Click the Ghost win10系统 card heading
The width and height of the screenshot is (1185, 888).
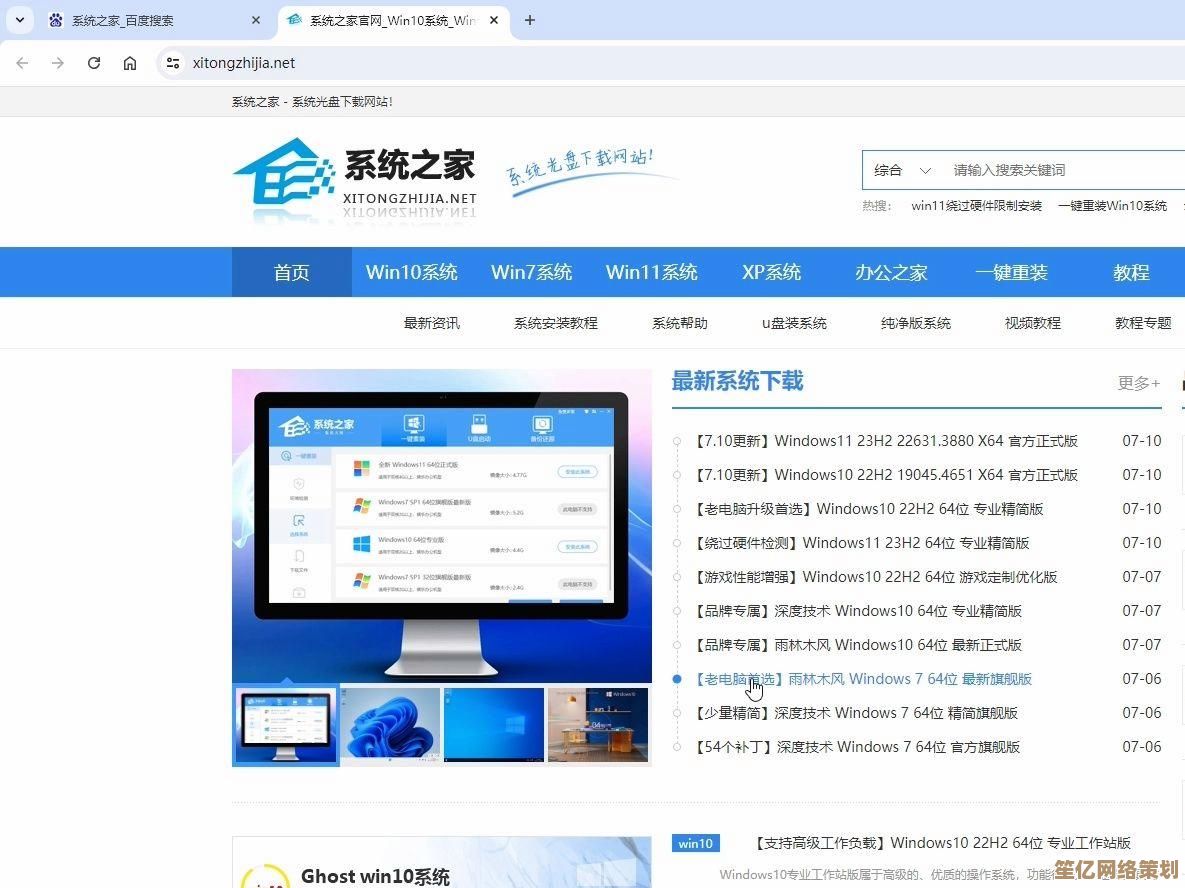point(375,877)
